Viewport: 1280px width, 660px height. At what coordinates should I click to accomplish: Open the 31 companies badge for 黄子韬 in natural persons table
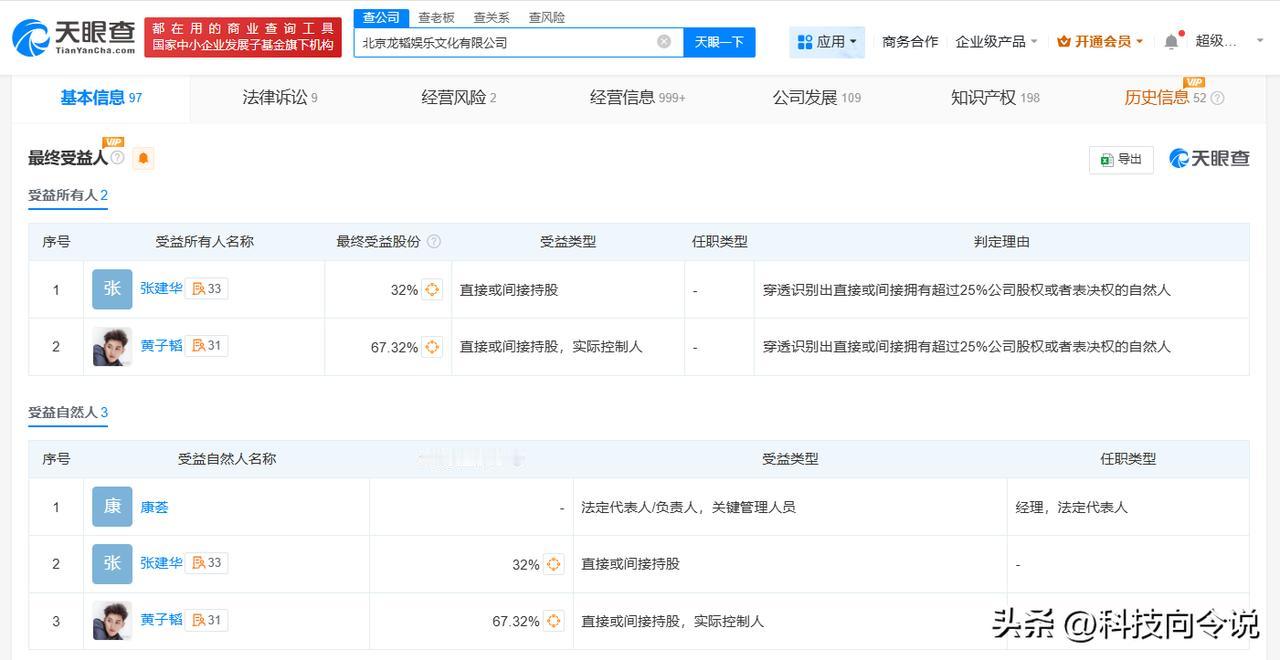coord(207,620)
